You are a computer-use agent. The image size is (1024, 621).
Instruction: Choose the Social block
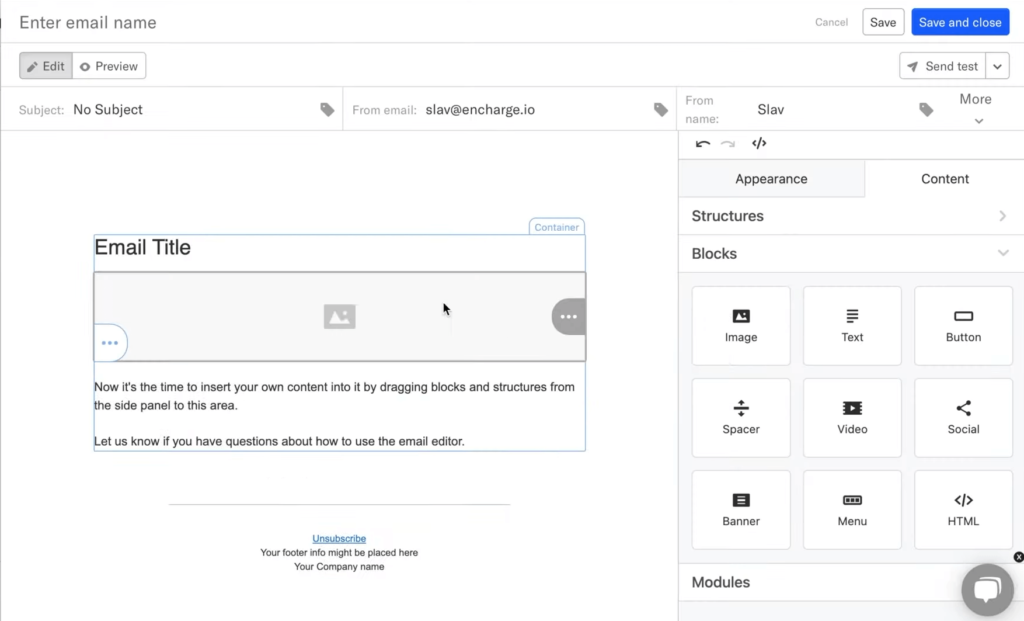pyautogui.click(x=963, y=418)
